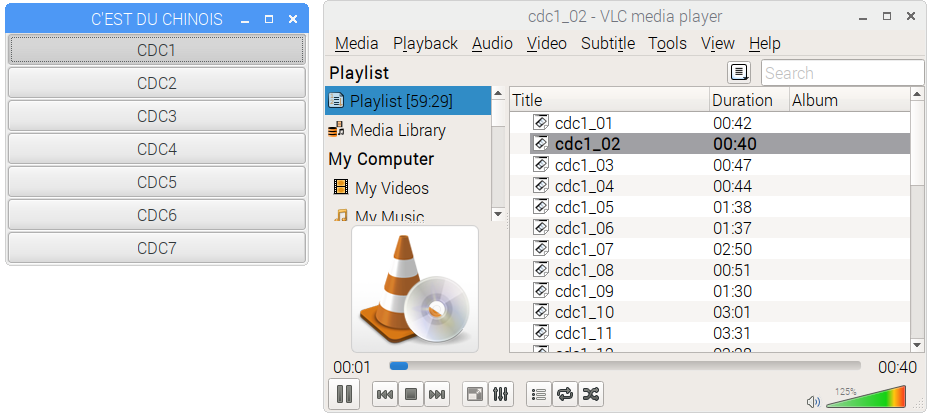
Task: Open the Help menu
Action: pos(764,44)
